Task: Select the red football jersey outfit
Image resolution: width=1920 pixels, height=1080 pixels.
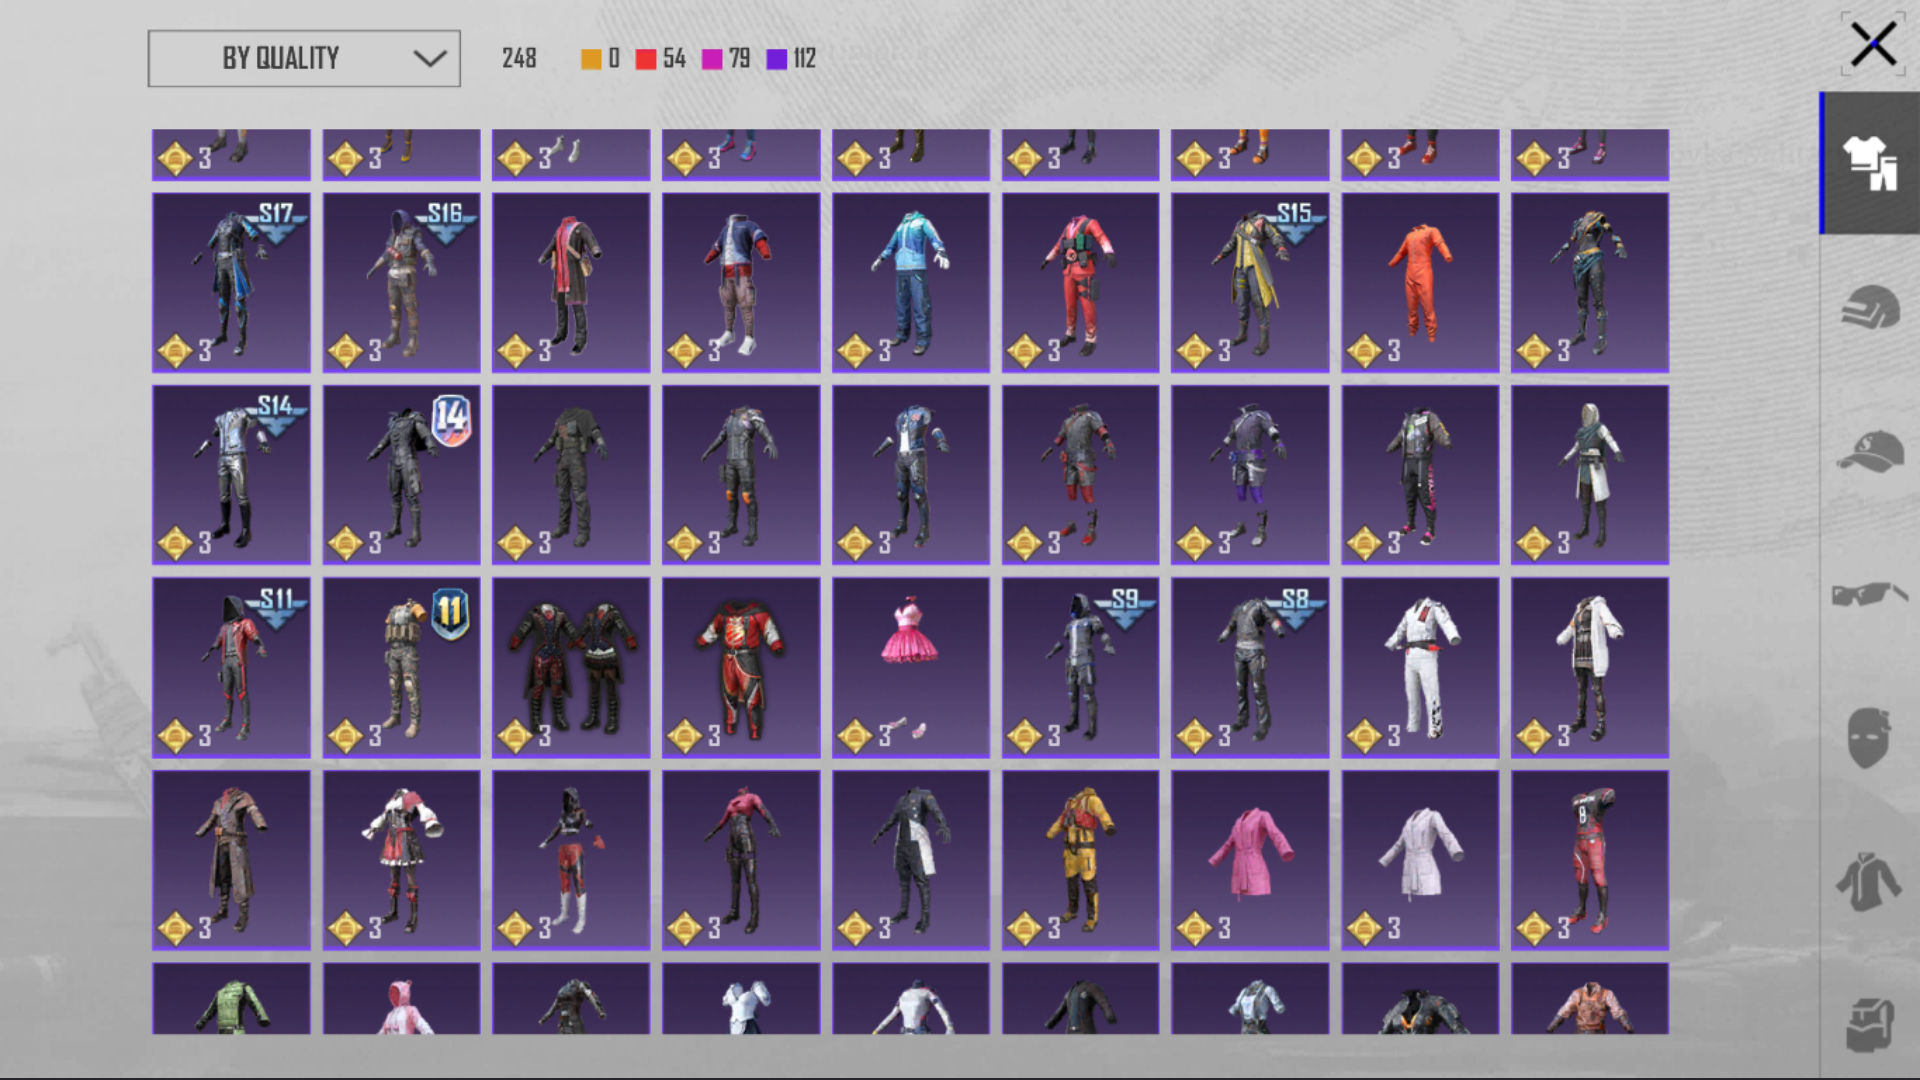Action: tap(1590, 860)
